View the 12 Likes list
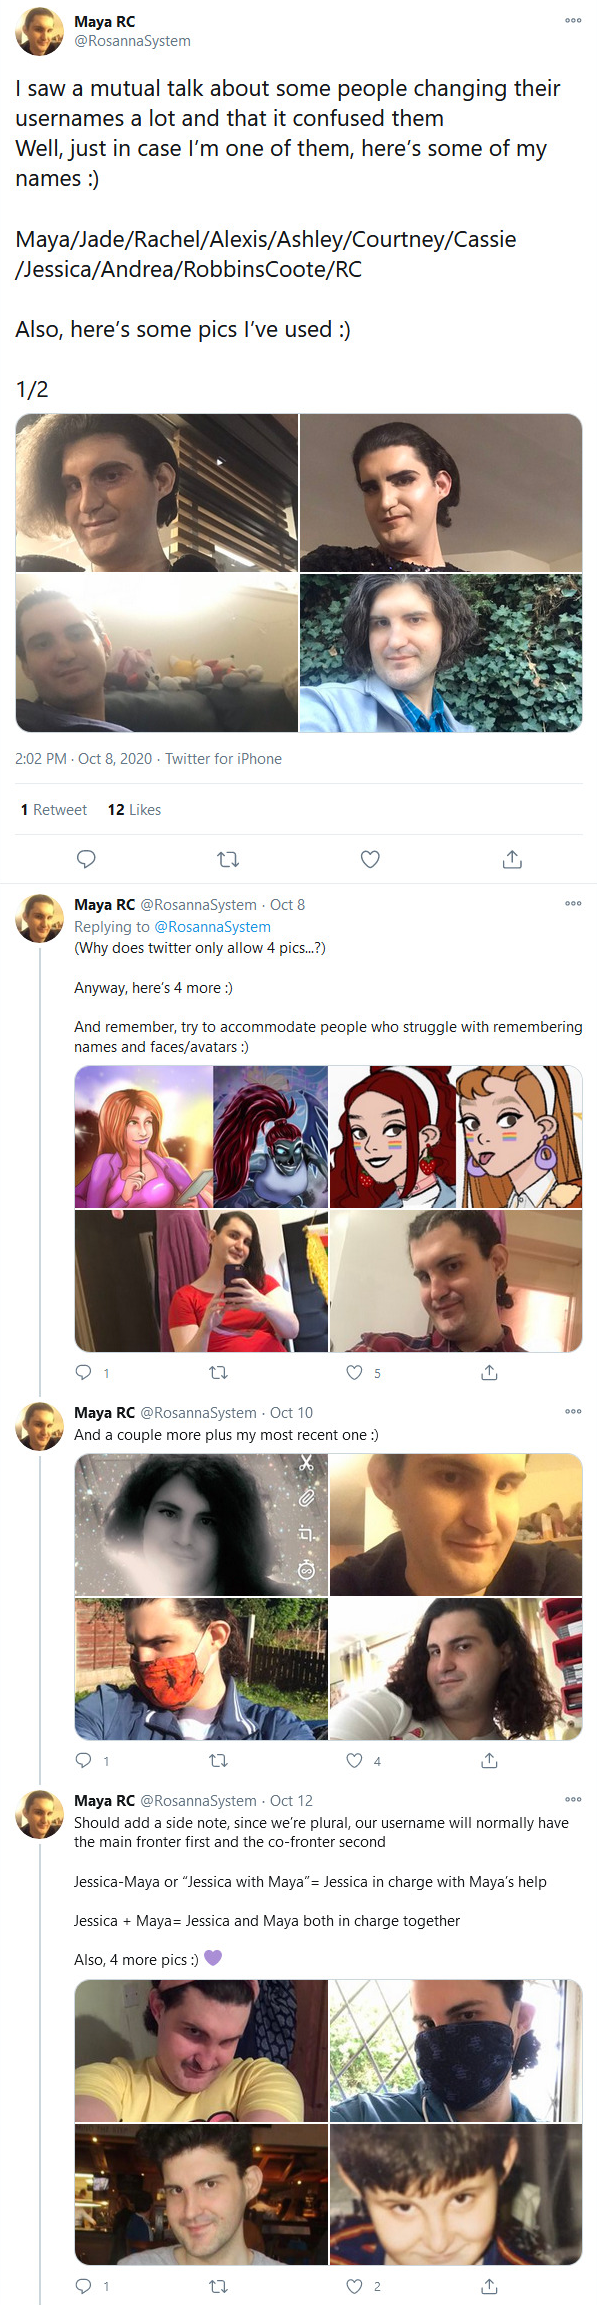Screen dimensions: 597x2305 point(134,810)
